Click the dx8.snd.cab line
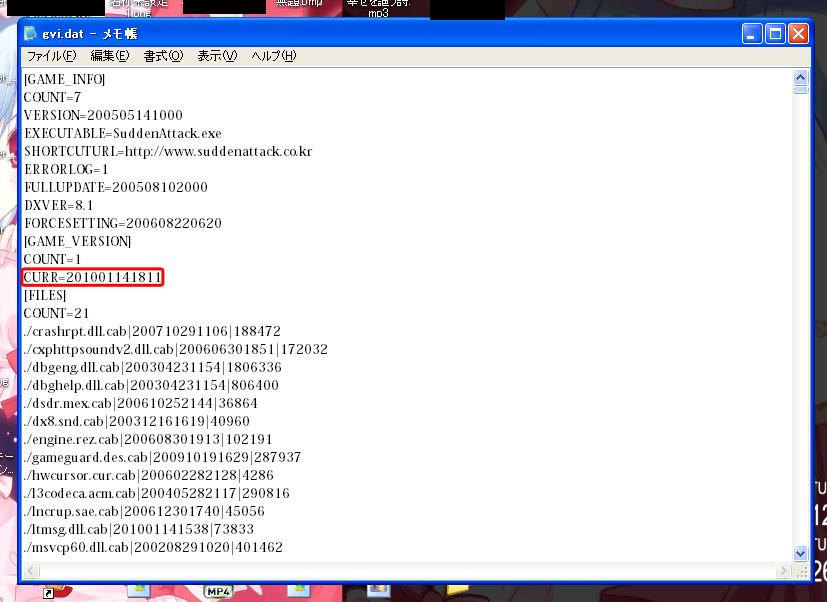The height and width of the screenshot is (602, 827). pyautogui.click(x=137, y=421)
